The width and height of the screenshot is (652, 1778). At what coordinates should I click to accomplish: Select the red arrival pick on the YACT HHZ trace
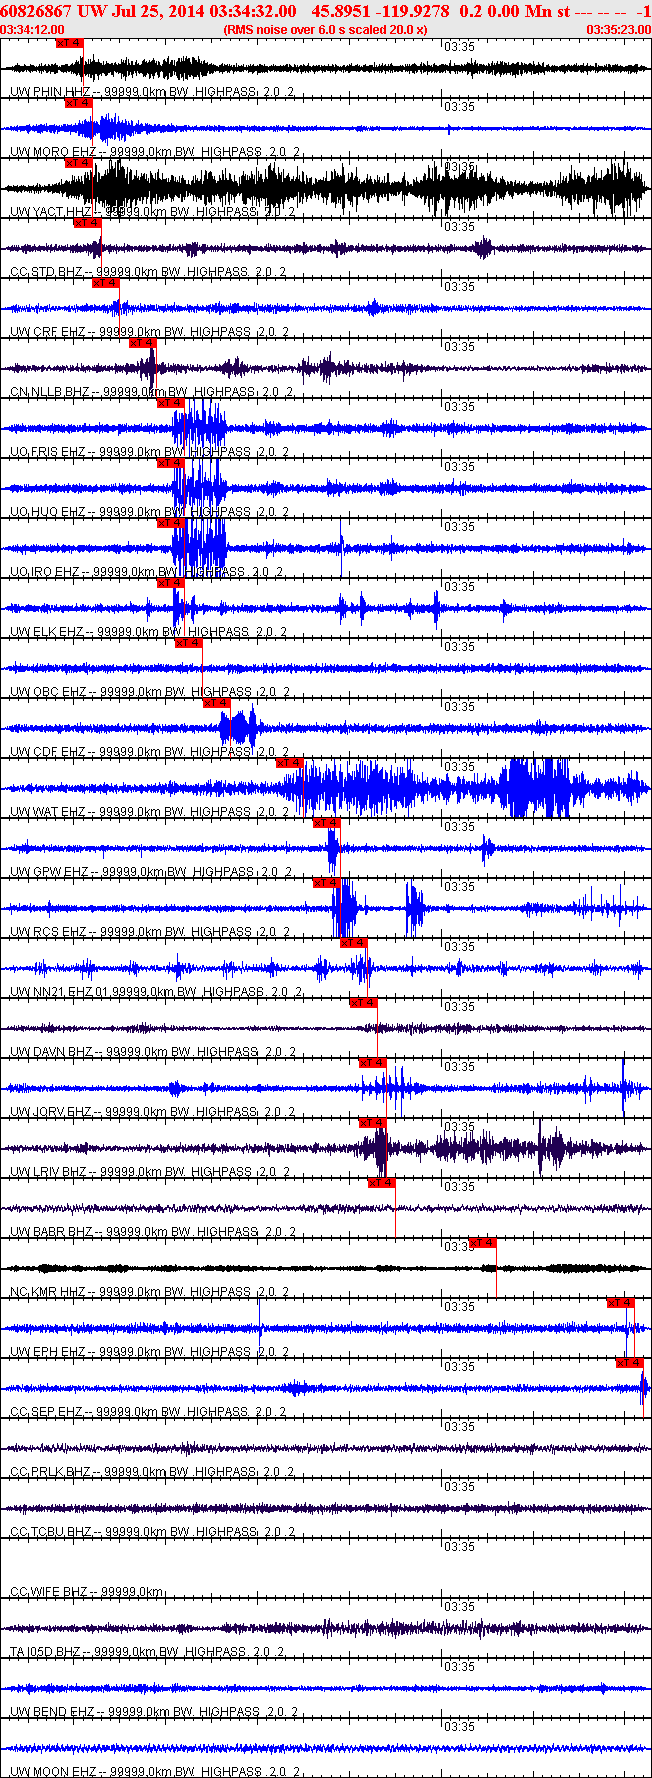pos(79,163)
